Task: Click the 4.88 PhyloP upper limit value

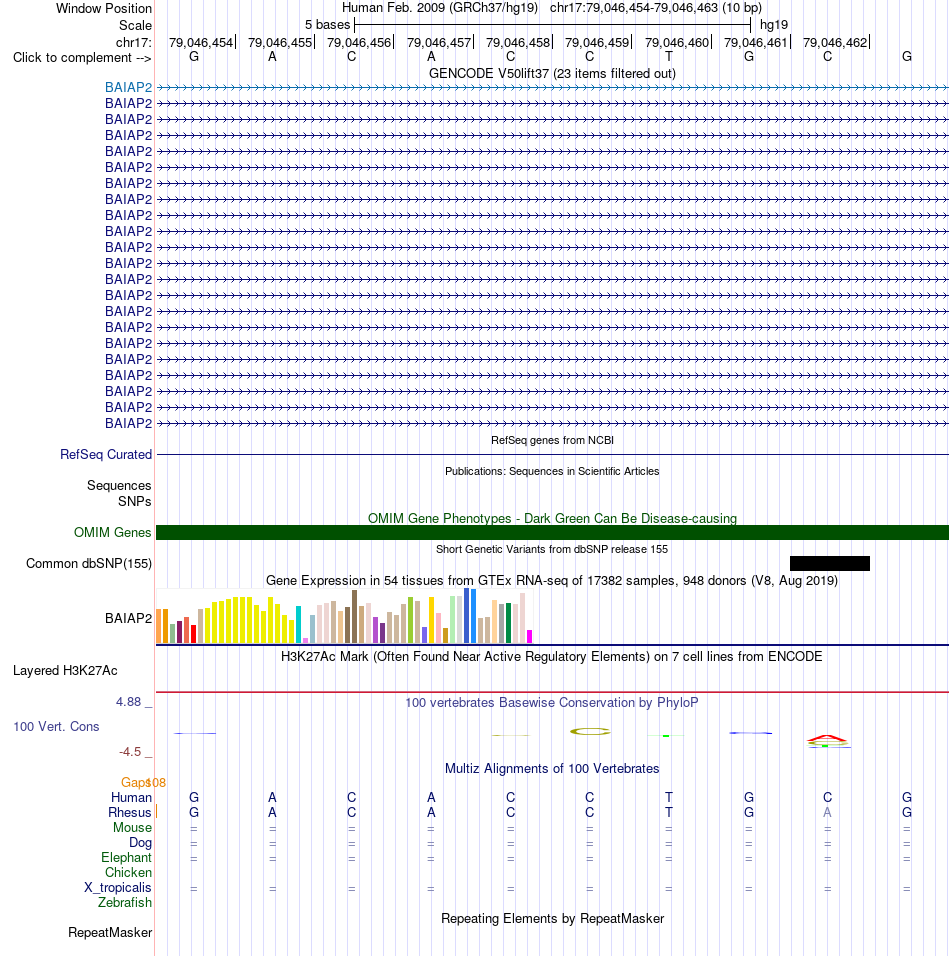Action: 129,702
